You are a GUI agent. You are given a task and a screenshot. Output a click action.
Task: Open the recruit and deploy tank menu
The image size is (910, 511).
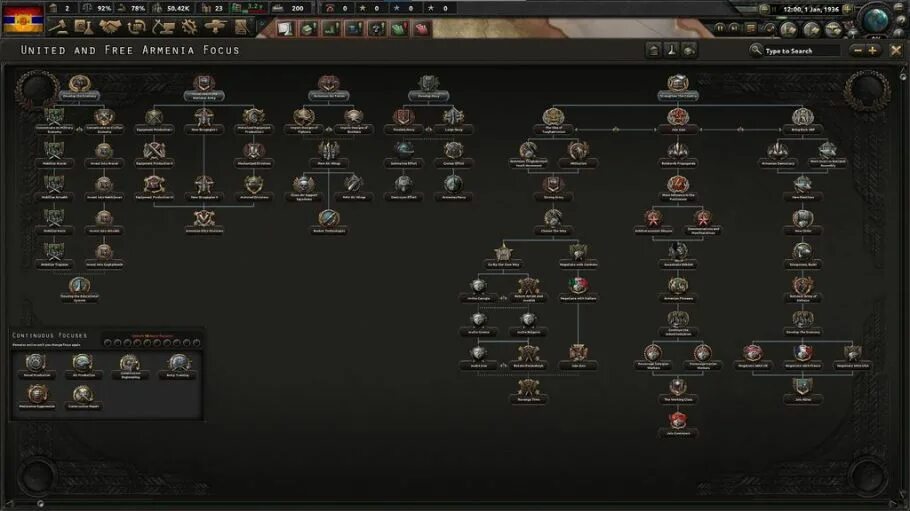pos(215,27)
